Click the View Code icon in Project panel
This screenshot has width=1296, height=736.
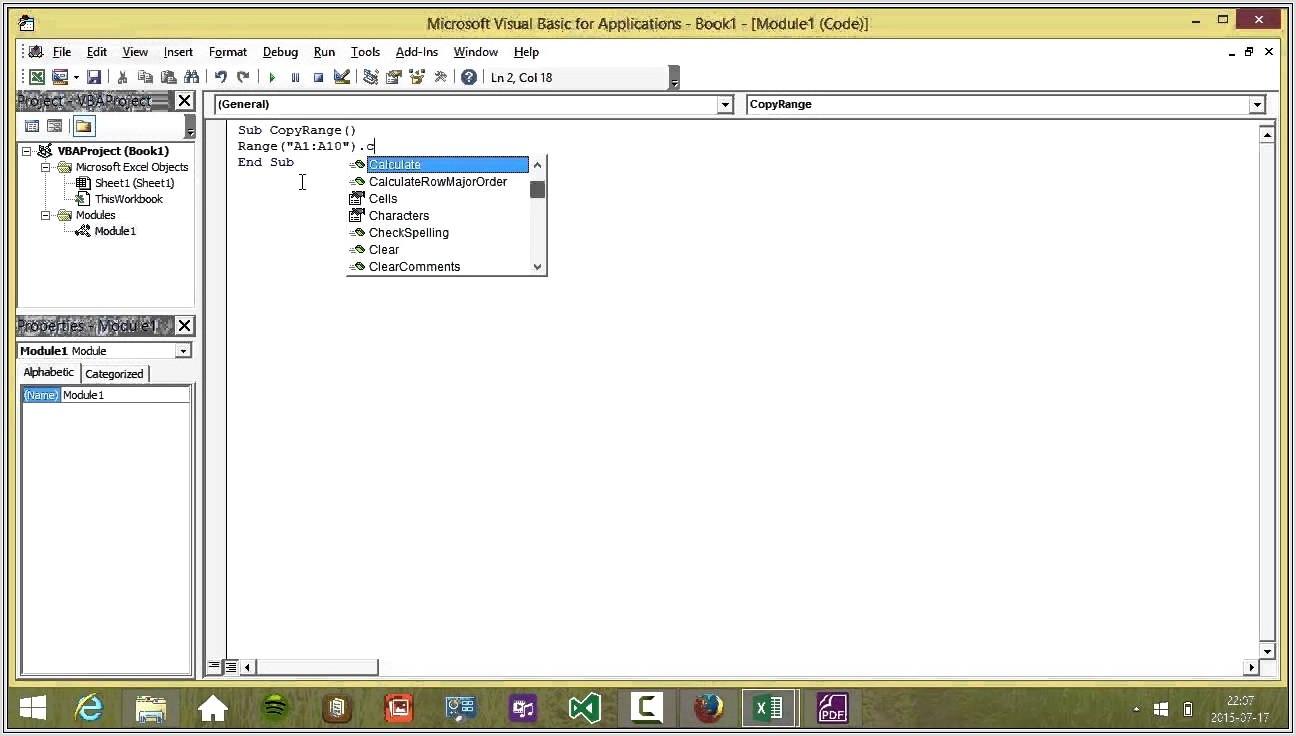pos(32,126)
